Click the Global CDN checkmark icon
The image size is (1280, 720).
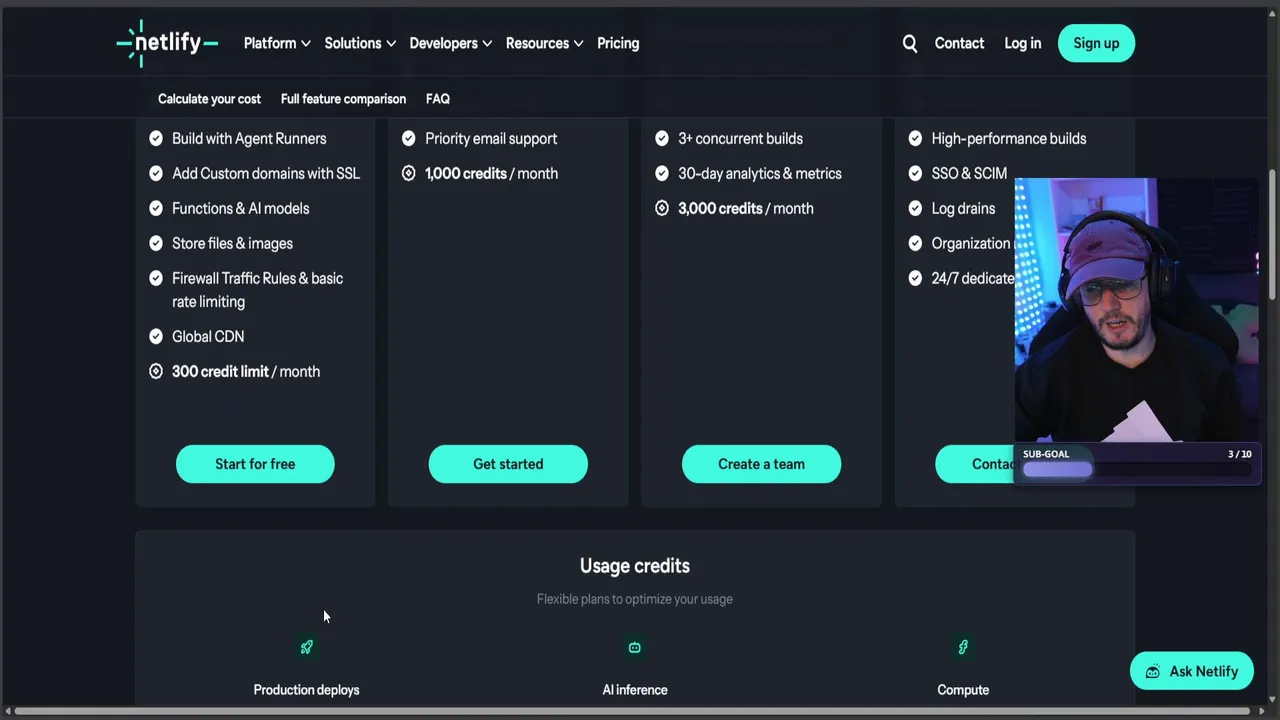point(156,337)
